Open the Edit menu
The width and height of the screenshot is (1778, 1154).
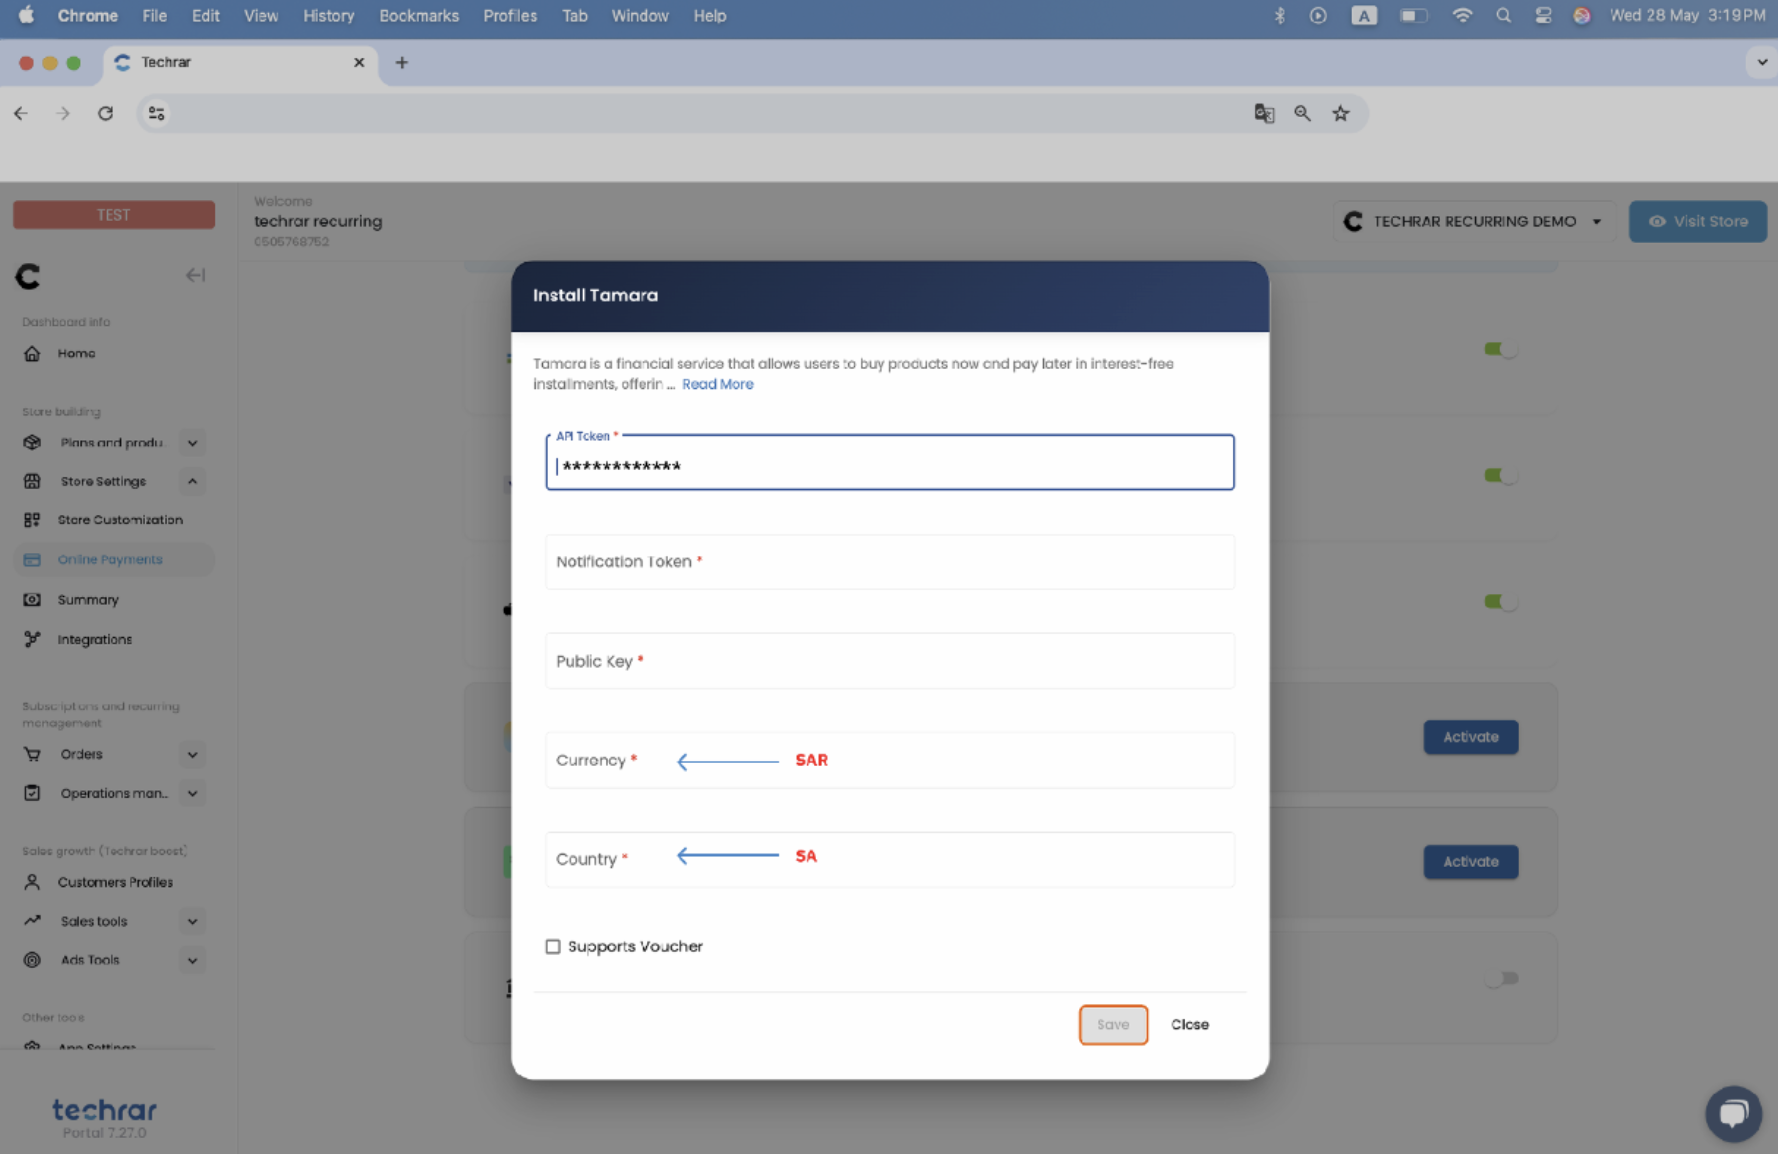(x=205, y=15)
